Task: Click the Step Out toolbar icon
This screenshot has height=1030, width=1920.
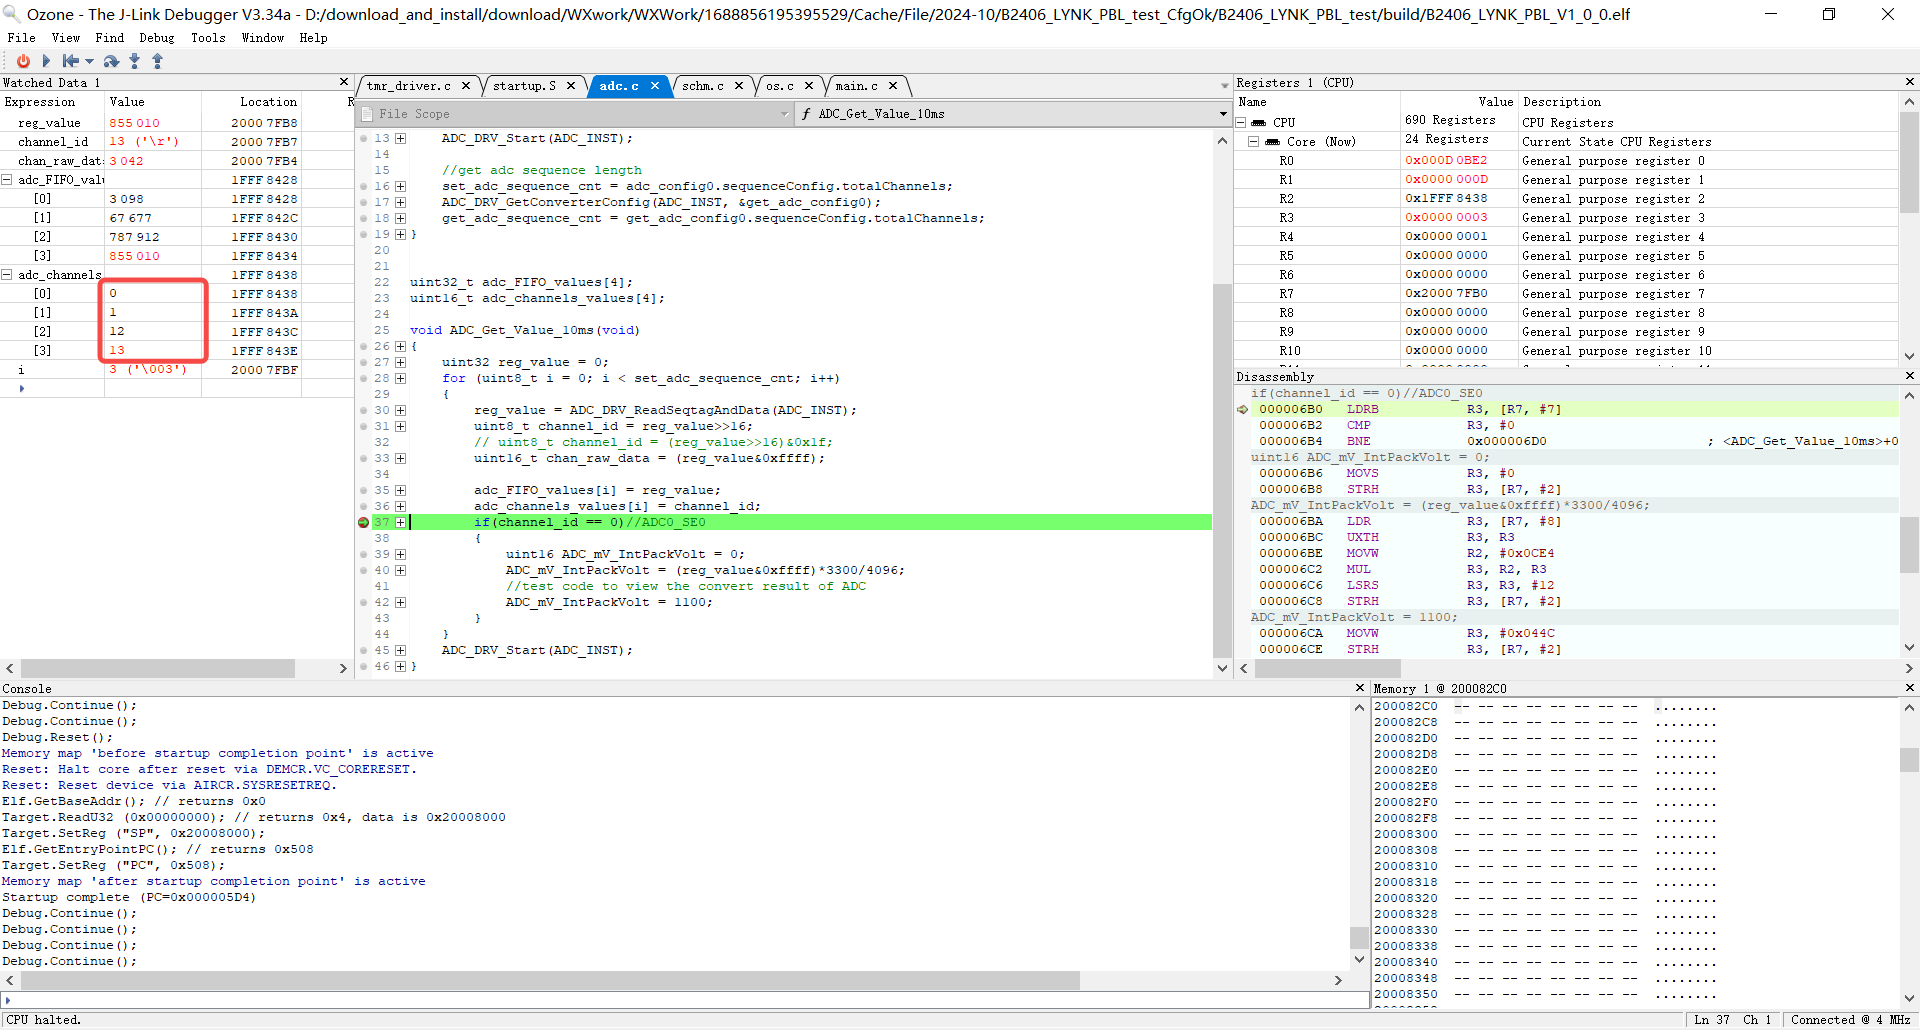Action: coord(157,61)
